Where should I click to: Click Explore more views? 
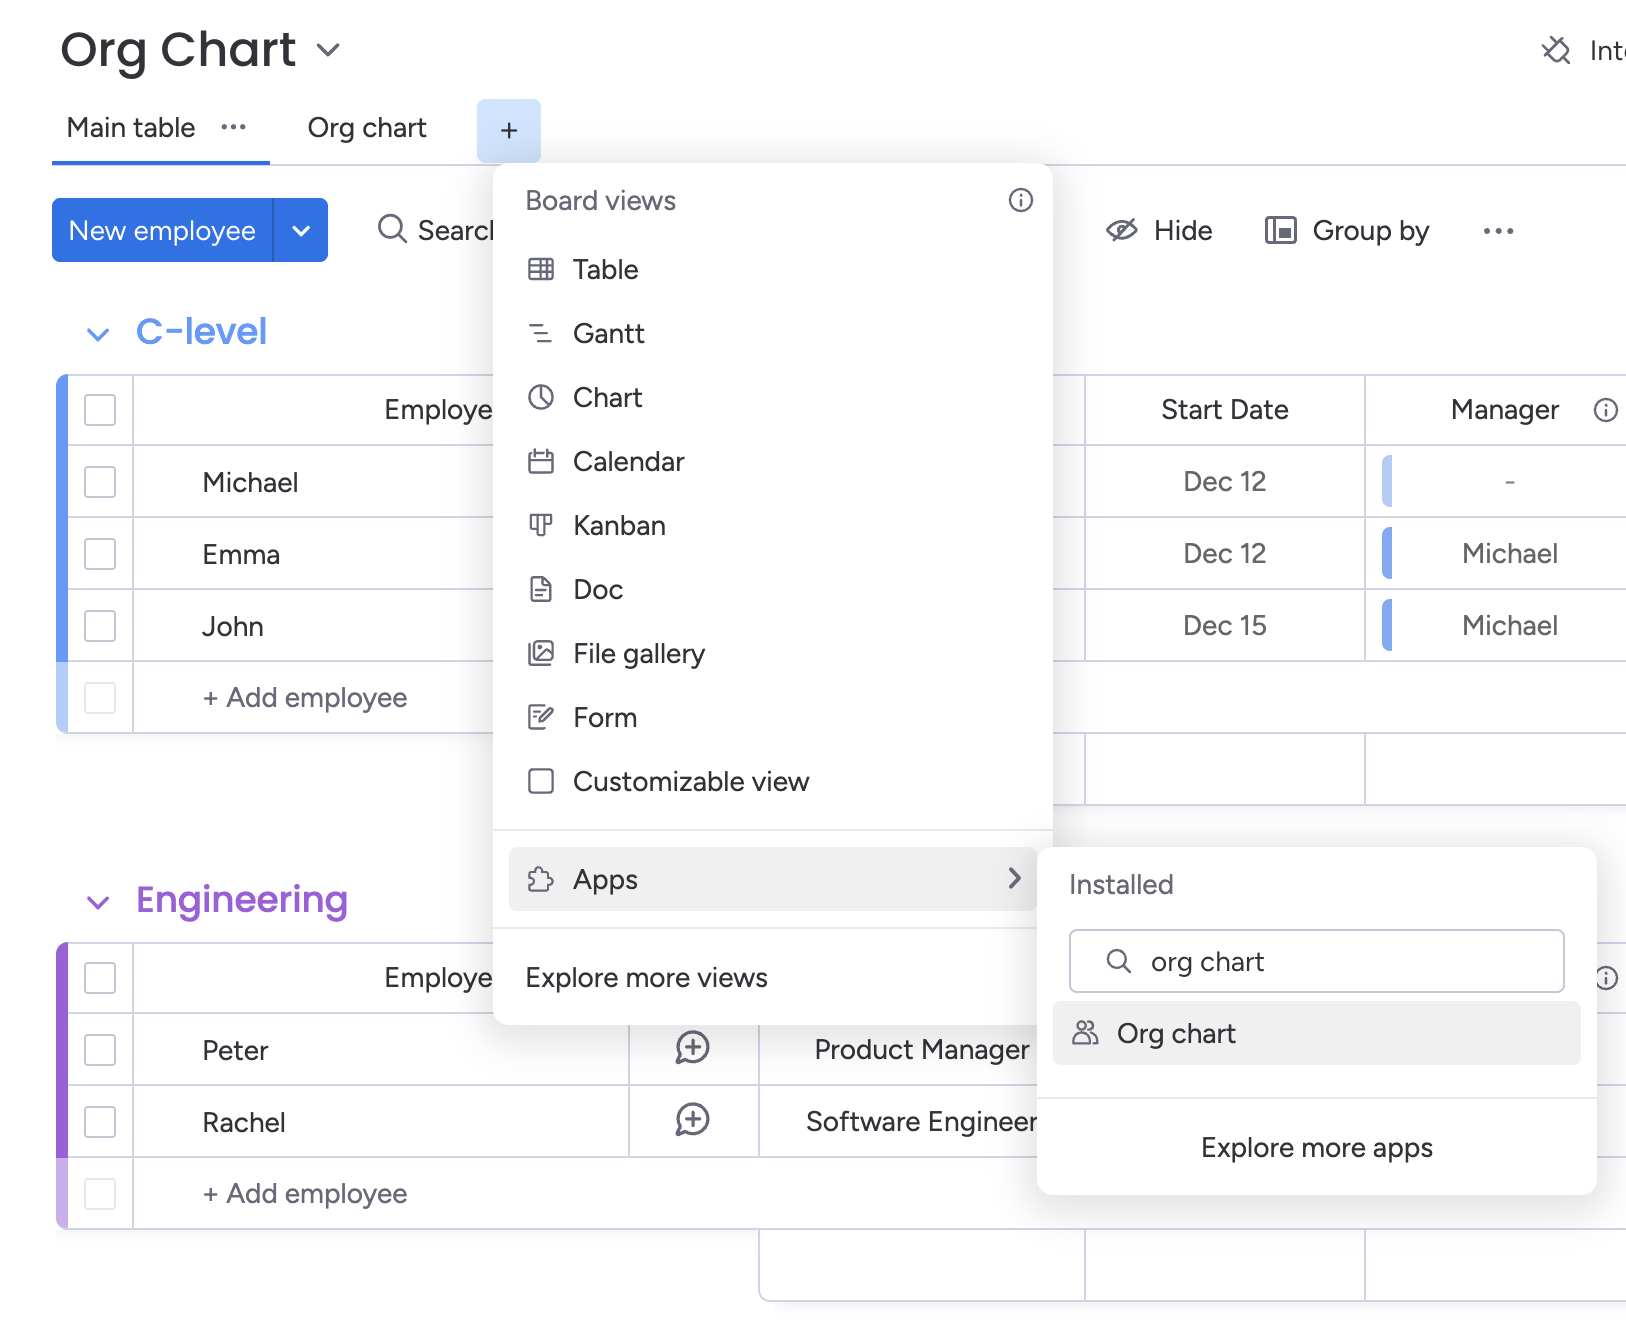pos(646,978)
